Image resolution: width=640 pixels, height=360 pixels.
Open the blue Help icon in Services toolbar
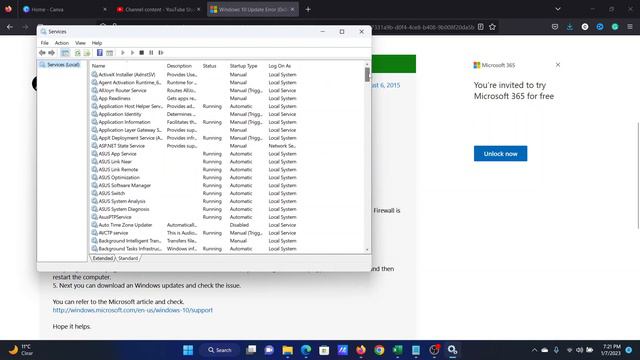[x=100, y=53]
